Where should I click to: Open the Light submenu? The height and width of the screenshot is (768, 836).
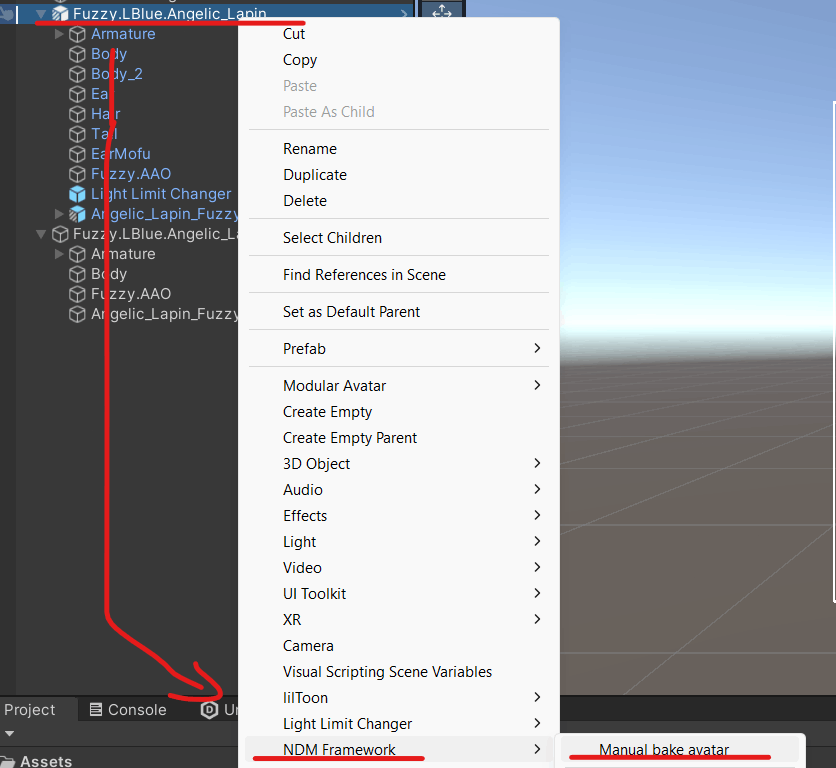pos(399,542)
